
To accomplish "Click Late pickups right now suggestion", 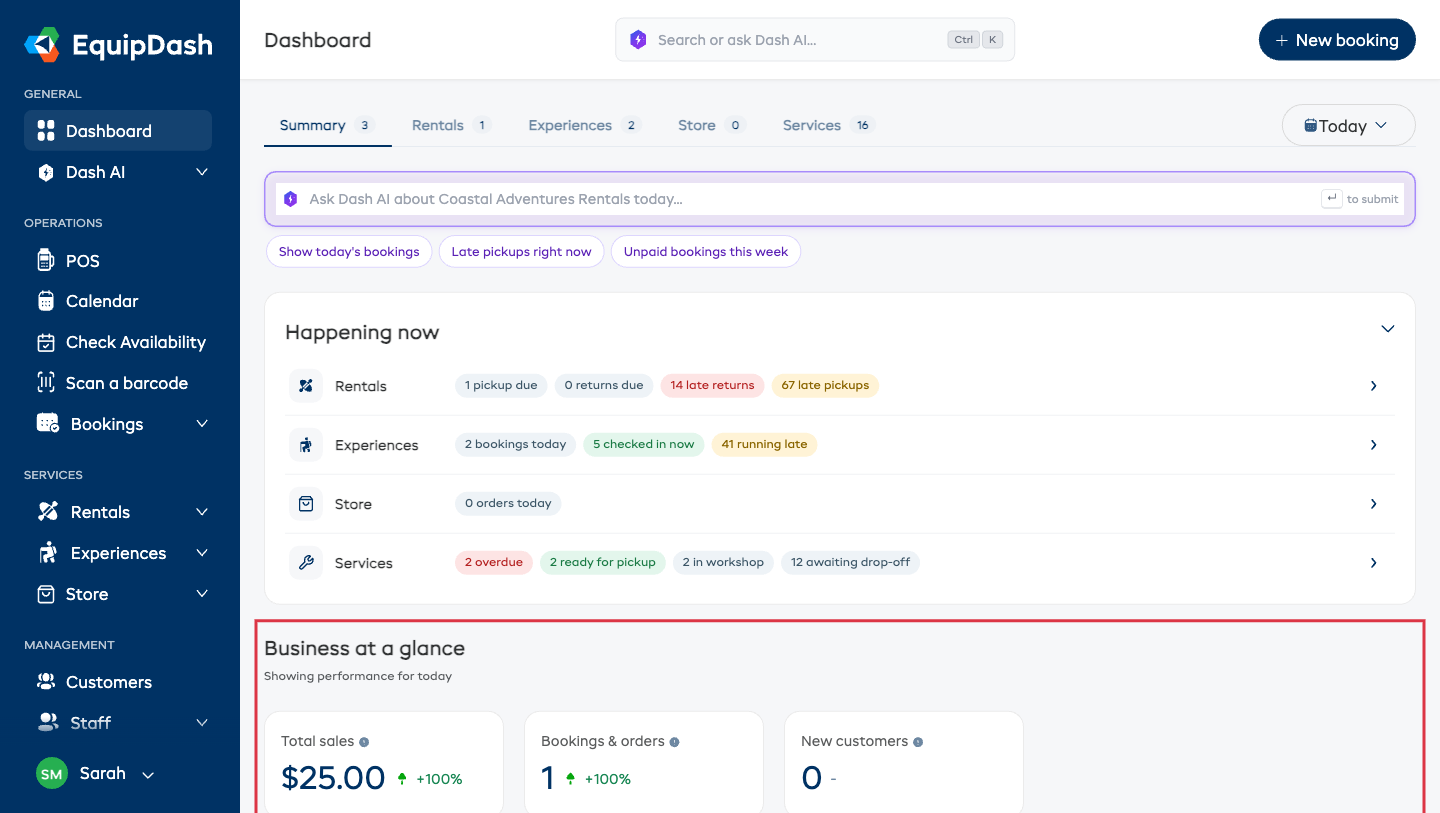I will [x=521, y=252].
